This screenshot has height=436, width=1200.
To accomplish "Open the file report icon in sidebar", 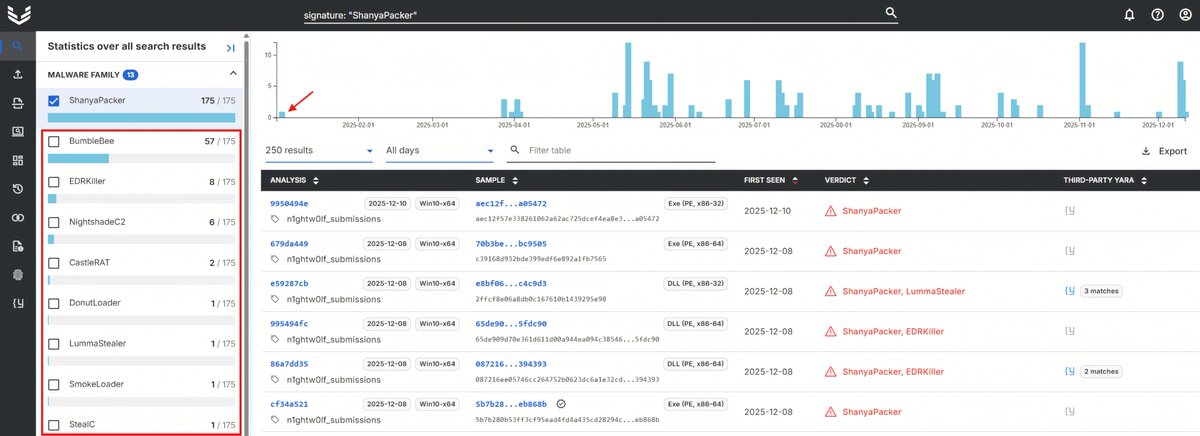I will pyautogui.click(x=17, y=245).
